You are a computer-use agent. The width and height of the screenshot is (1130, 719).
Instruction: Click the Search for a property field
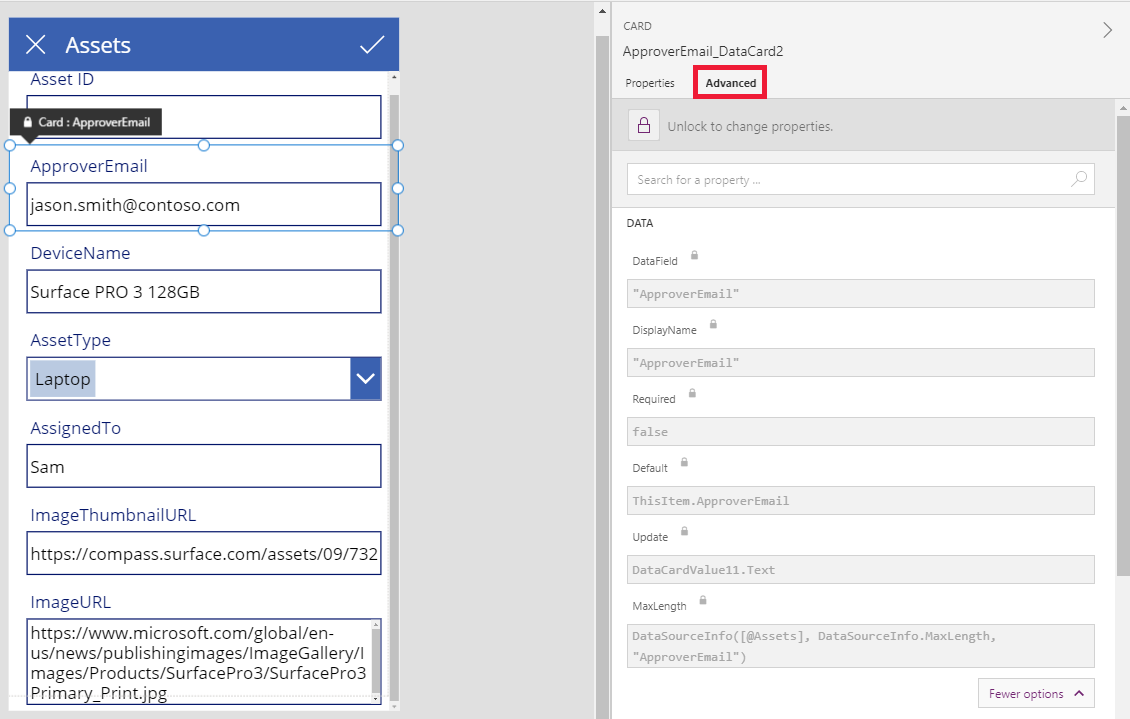[x=860, y=179]
